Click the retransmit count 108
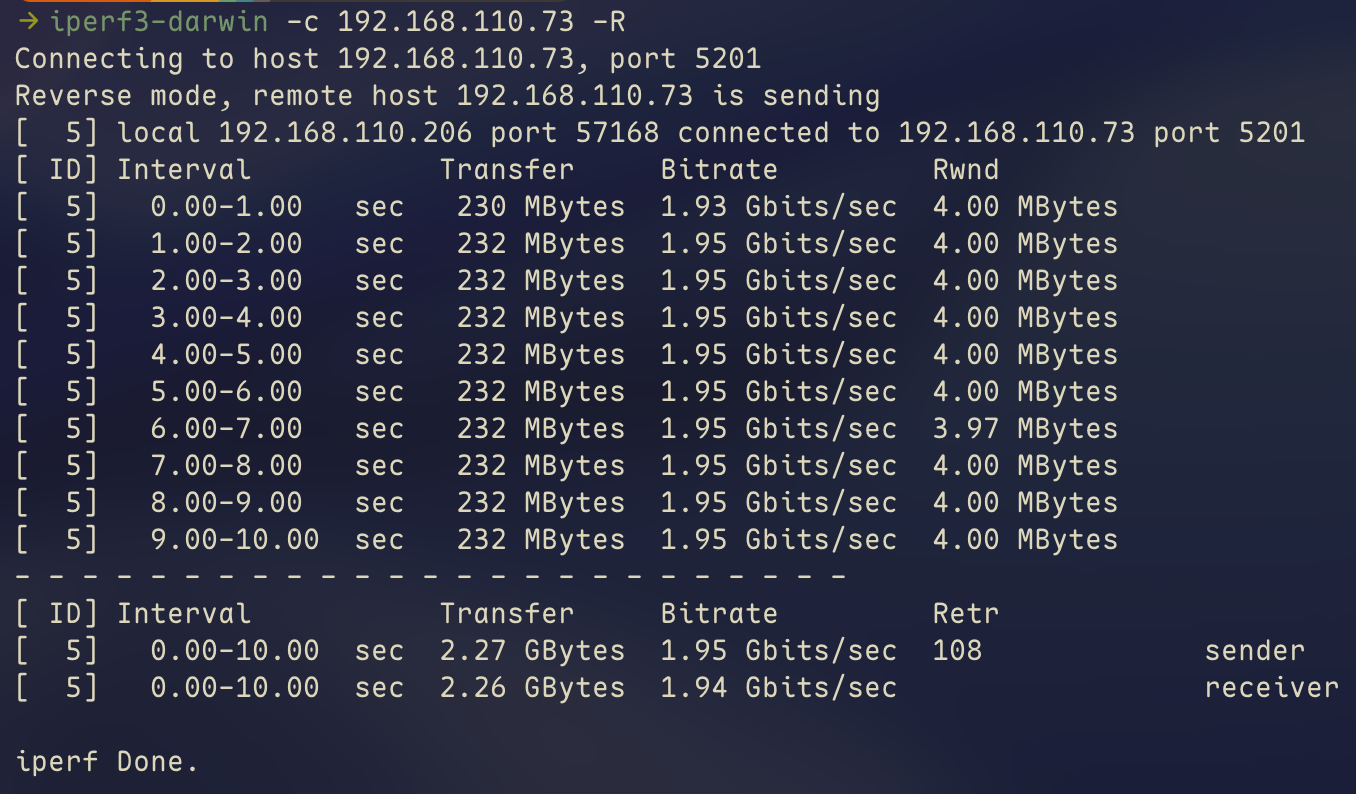Viewport: 1356px width, 794px height. (958, 651)
